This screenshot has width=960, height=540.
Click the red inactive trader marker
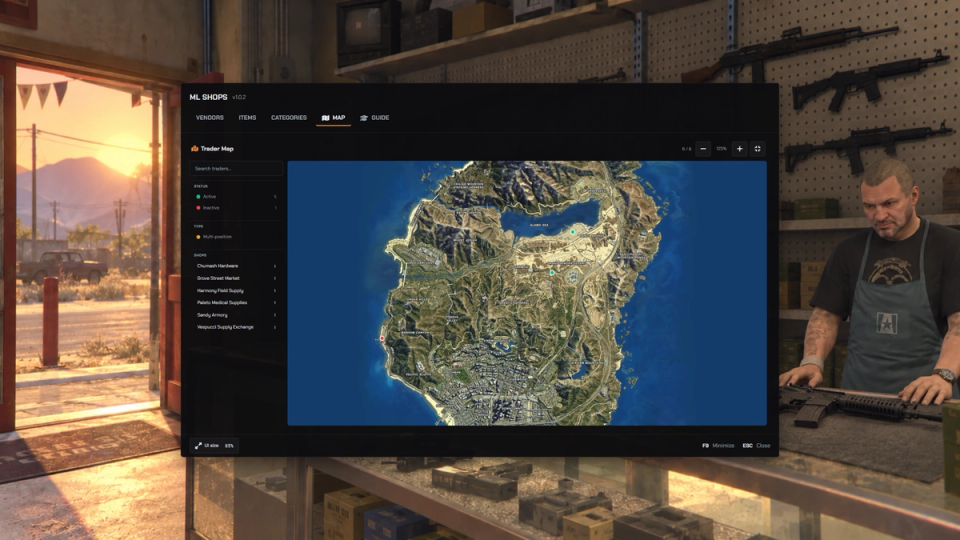382,338
